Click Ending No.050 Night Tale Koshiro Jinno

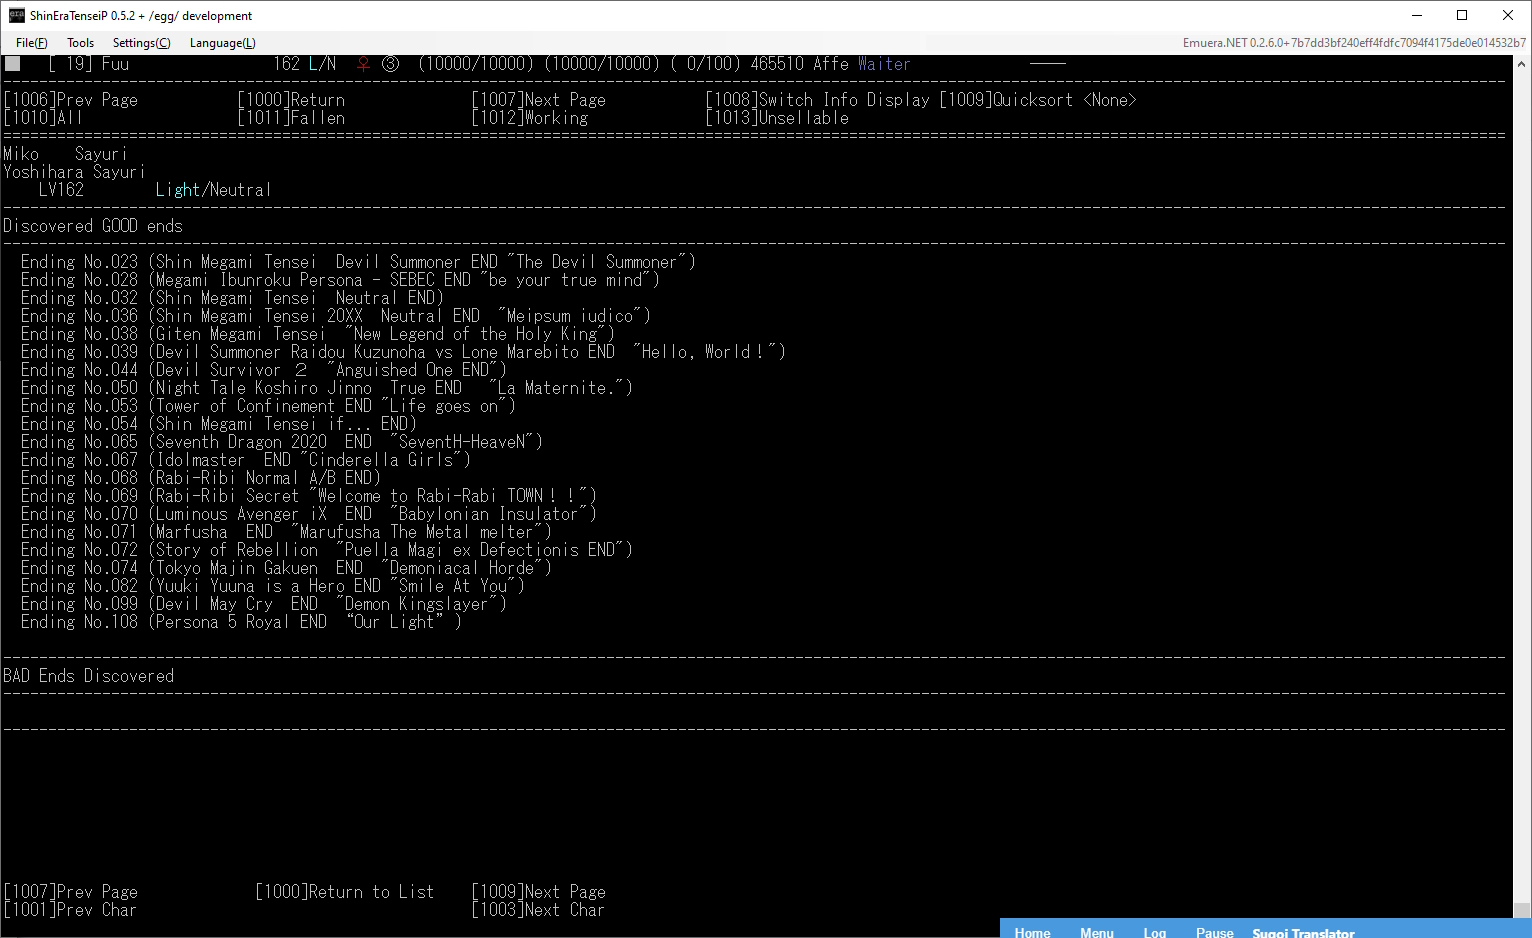click(327, 388)
